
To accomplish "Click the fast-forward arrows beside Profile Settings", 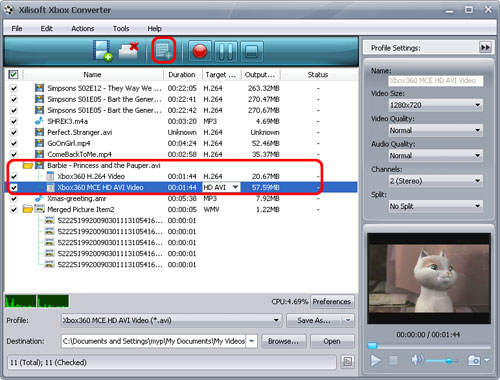I will pyautogui.click(x=485, y=48).
